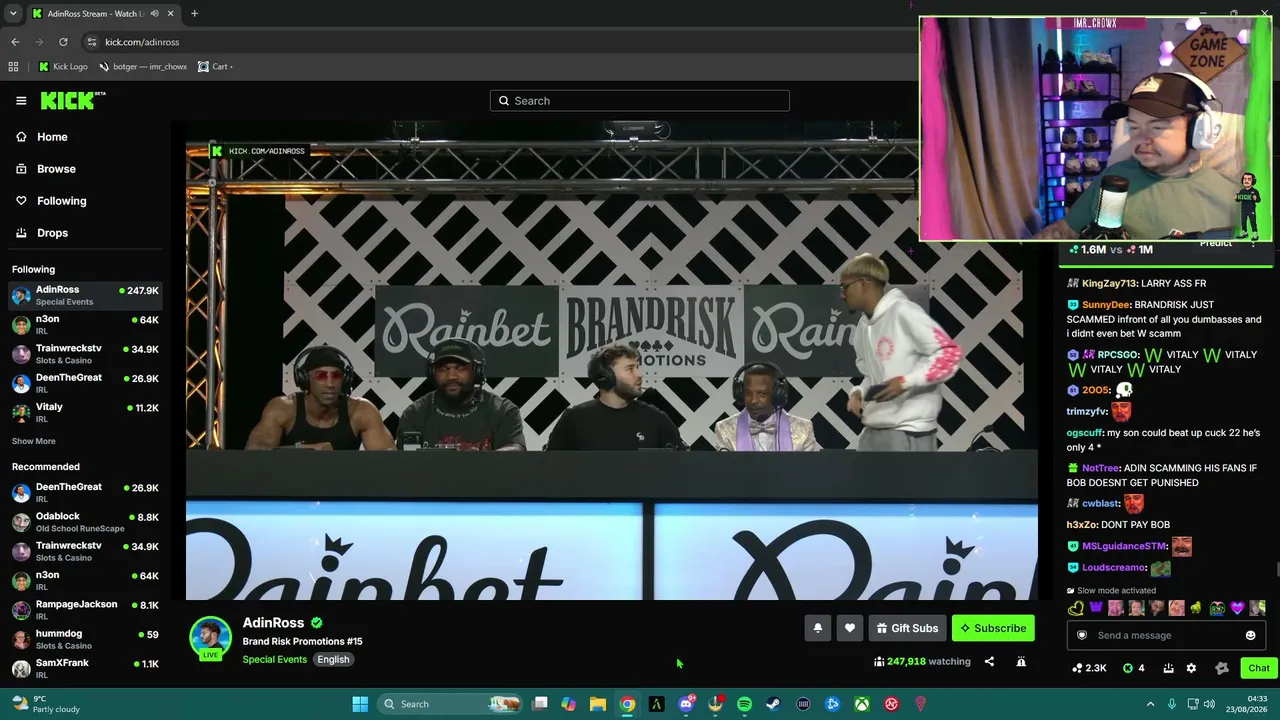Click the green Subscribe button

[993, 628]
